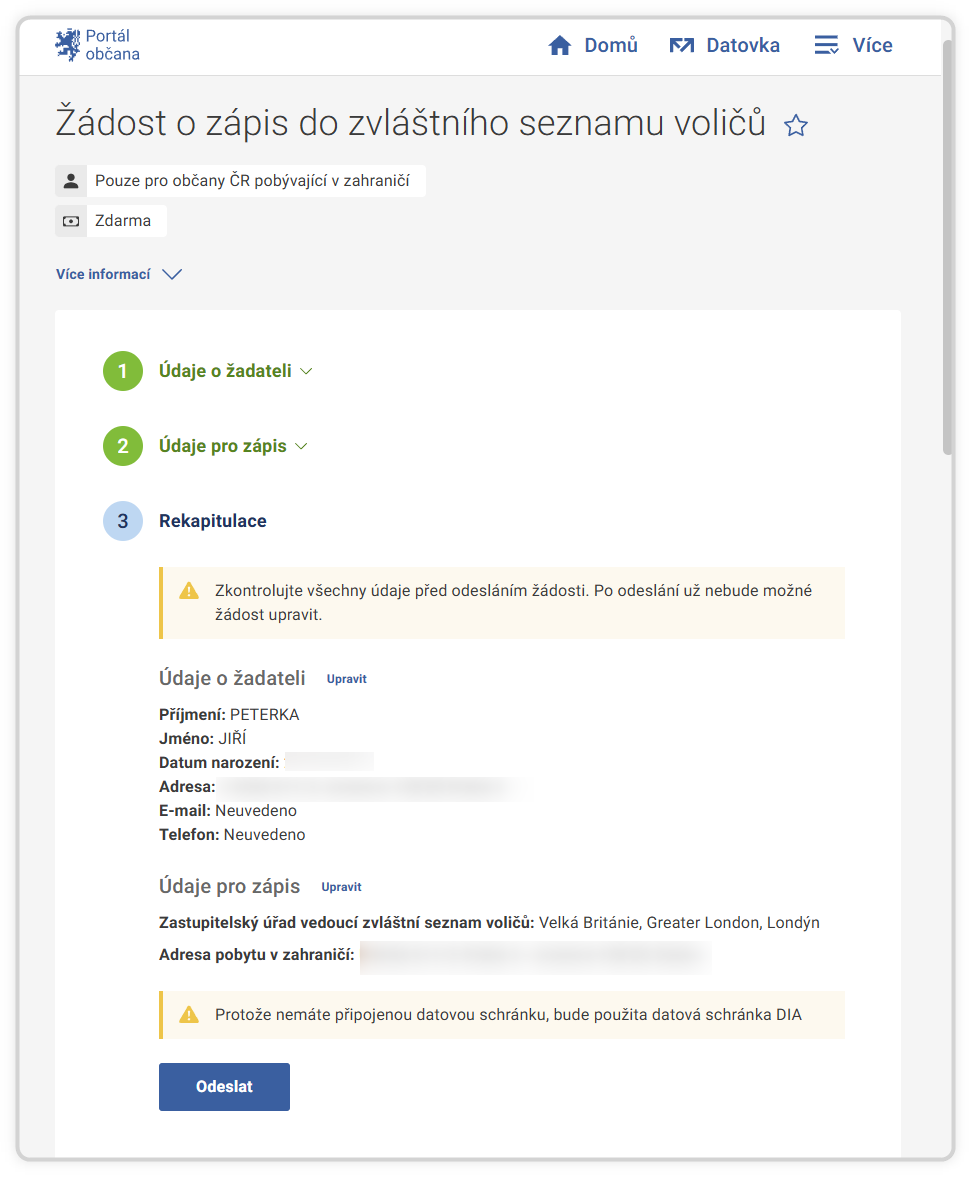
Task: Open Datovka from the top navigation
Action: pyautogui.click(x=725, y=46)
